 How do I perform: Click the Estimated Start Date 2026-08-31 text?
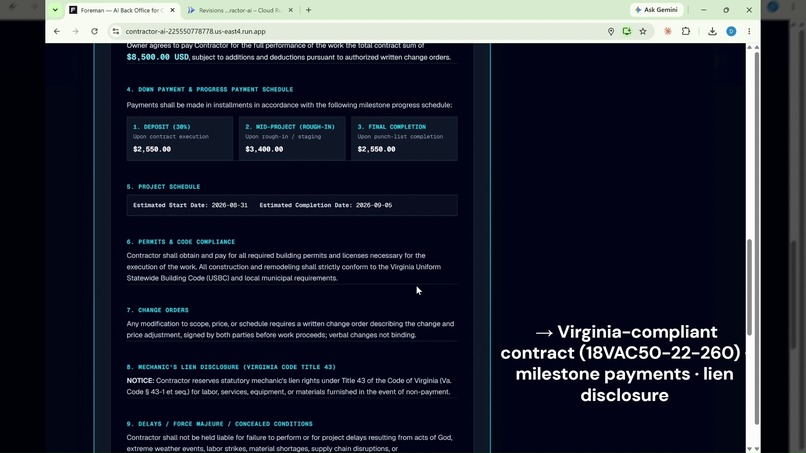click(x=190, y=205)
